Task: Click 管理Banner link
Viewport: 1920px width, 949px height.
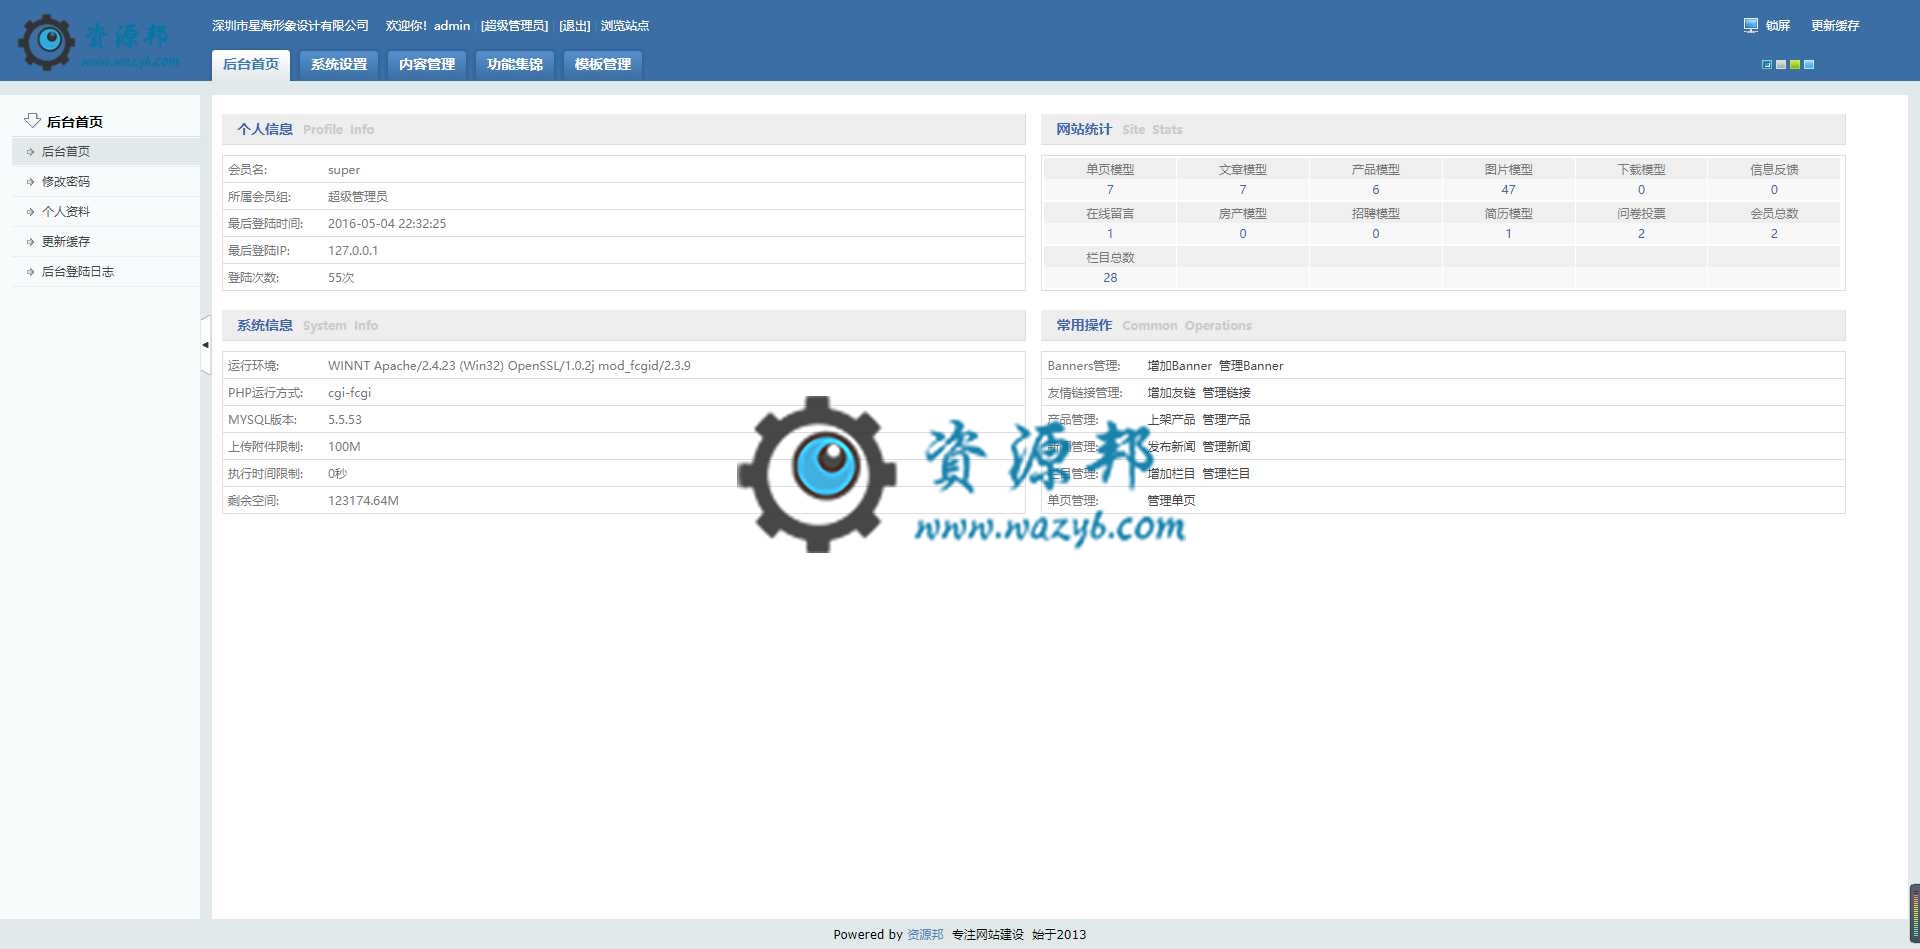Action: 1251,366
